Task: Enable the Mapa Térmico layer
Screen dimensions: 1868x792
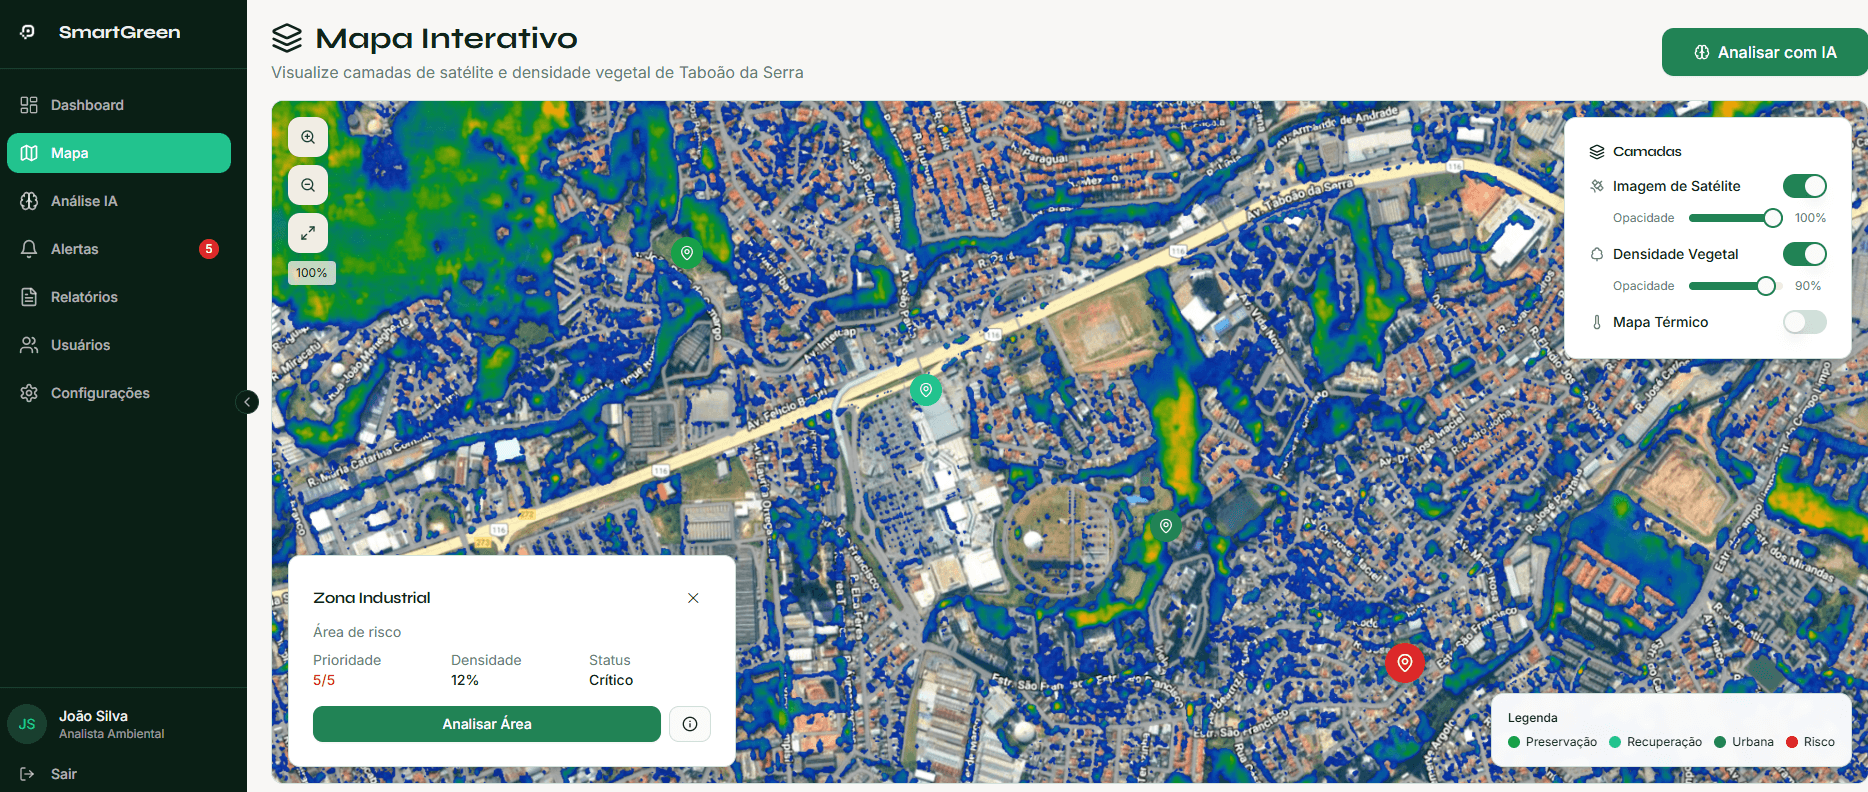Action: coord(1805,322)
